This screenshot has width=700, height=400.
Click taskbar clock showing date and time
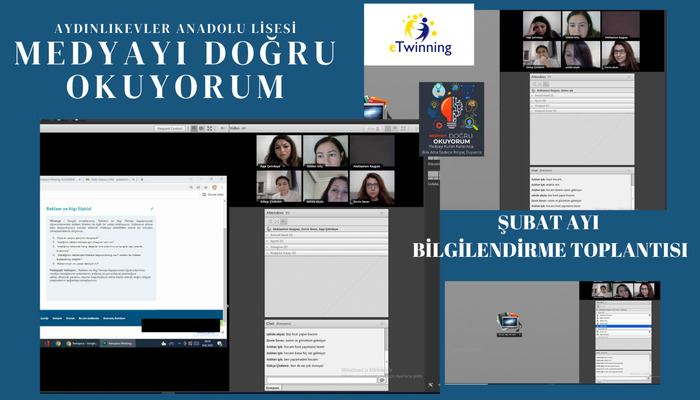(207, 343)
